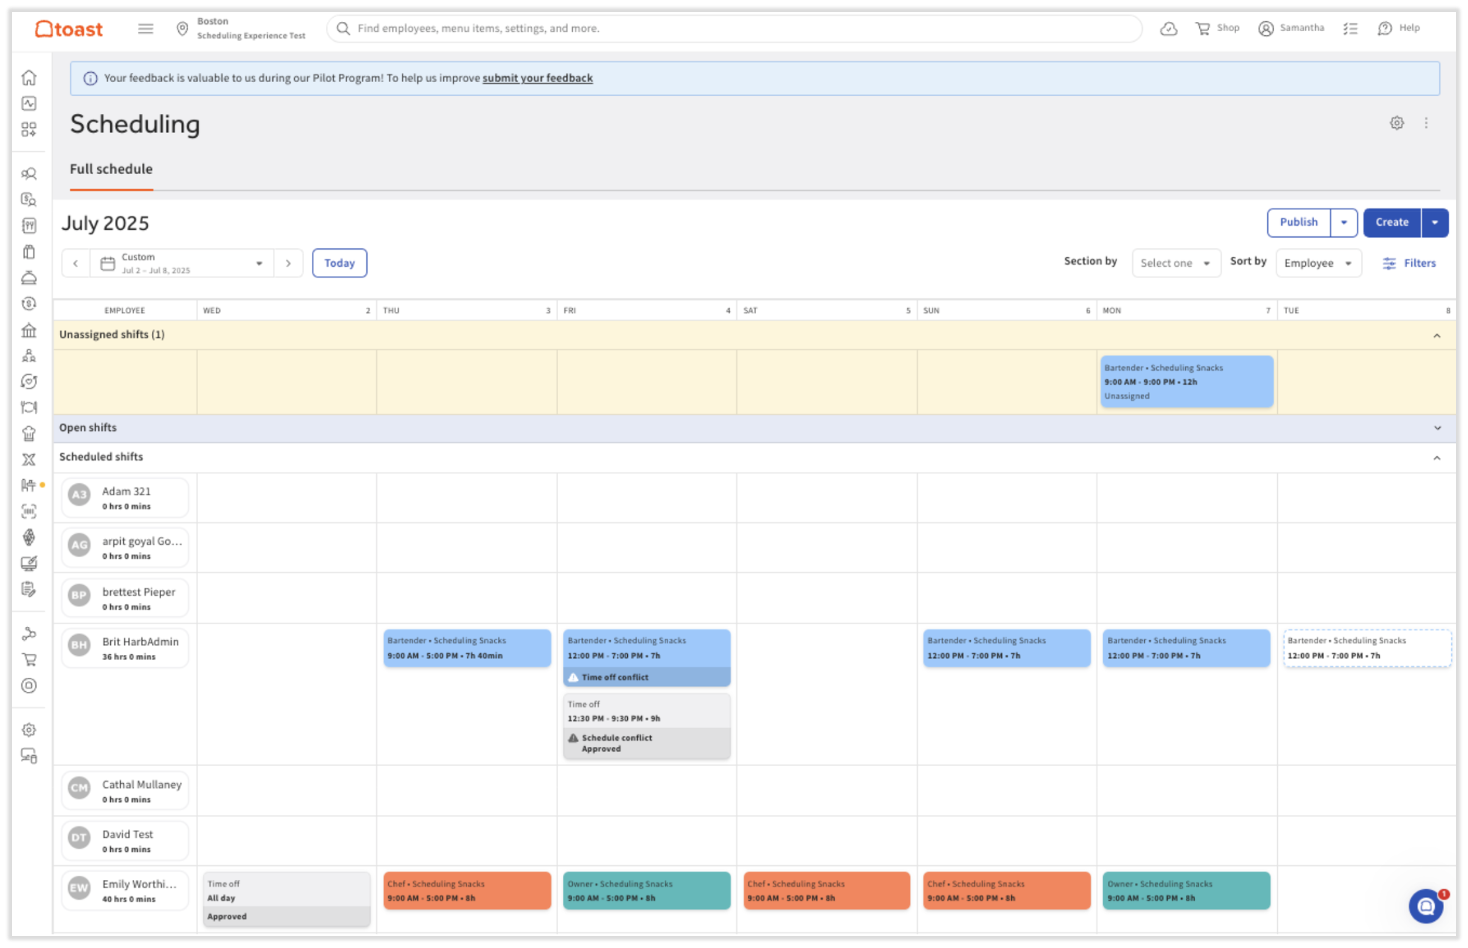1468x948 pixels.
Task: Open the Reports analytics icon in sidebar
Action: (29, 102)
